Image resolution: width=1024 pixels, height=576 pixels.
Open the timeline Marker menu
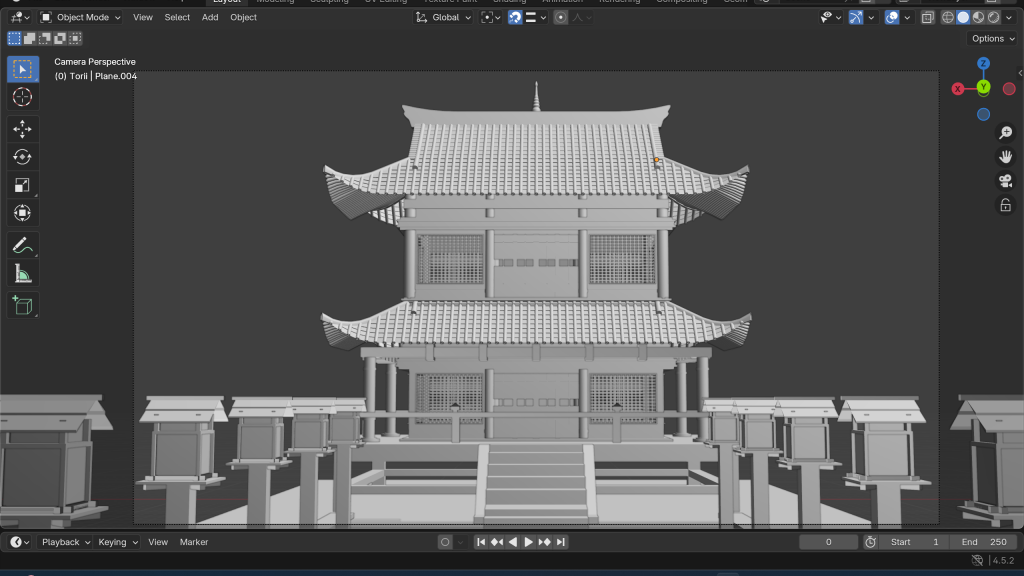tap(194, 542)
